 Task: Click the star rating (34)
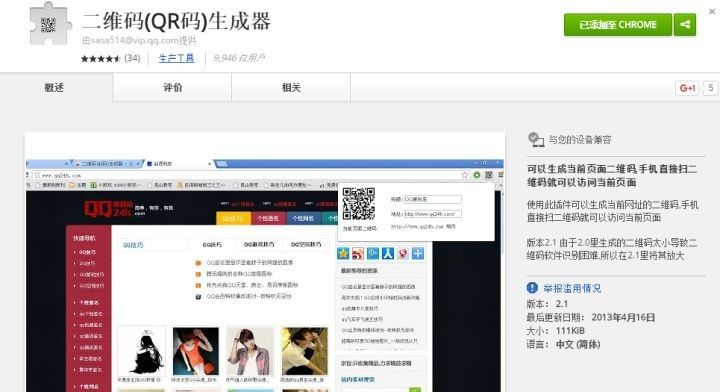111,58
